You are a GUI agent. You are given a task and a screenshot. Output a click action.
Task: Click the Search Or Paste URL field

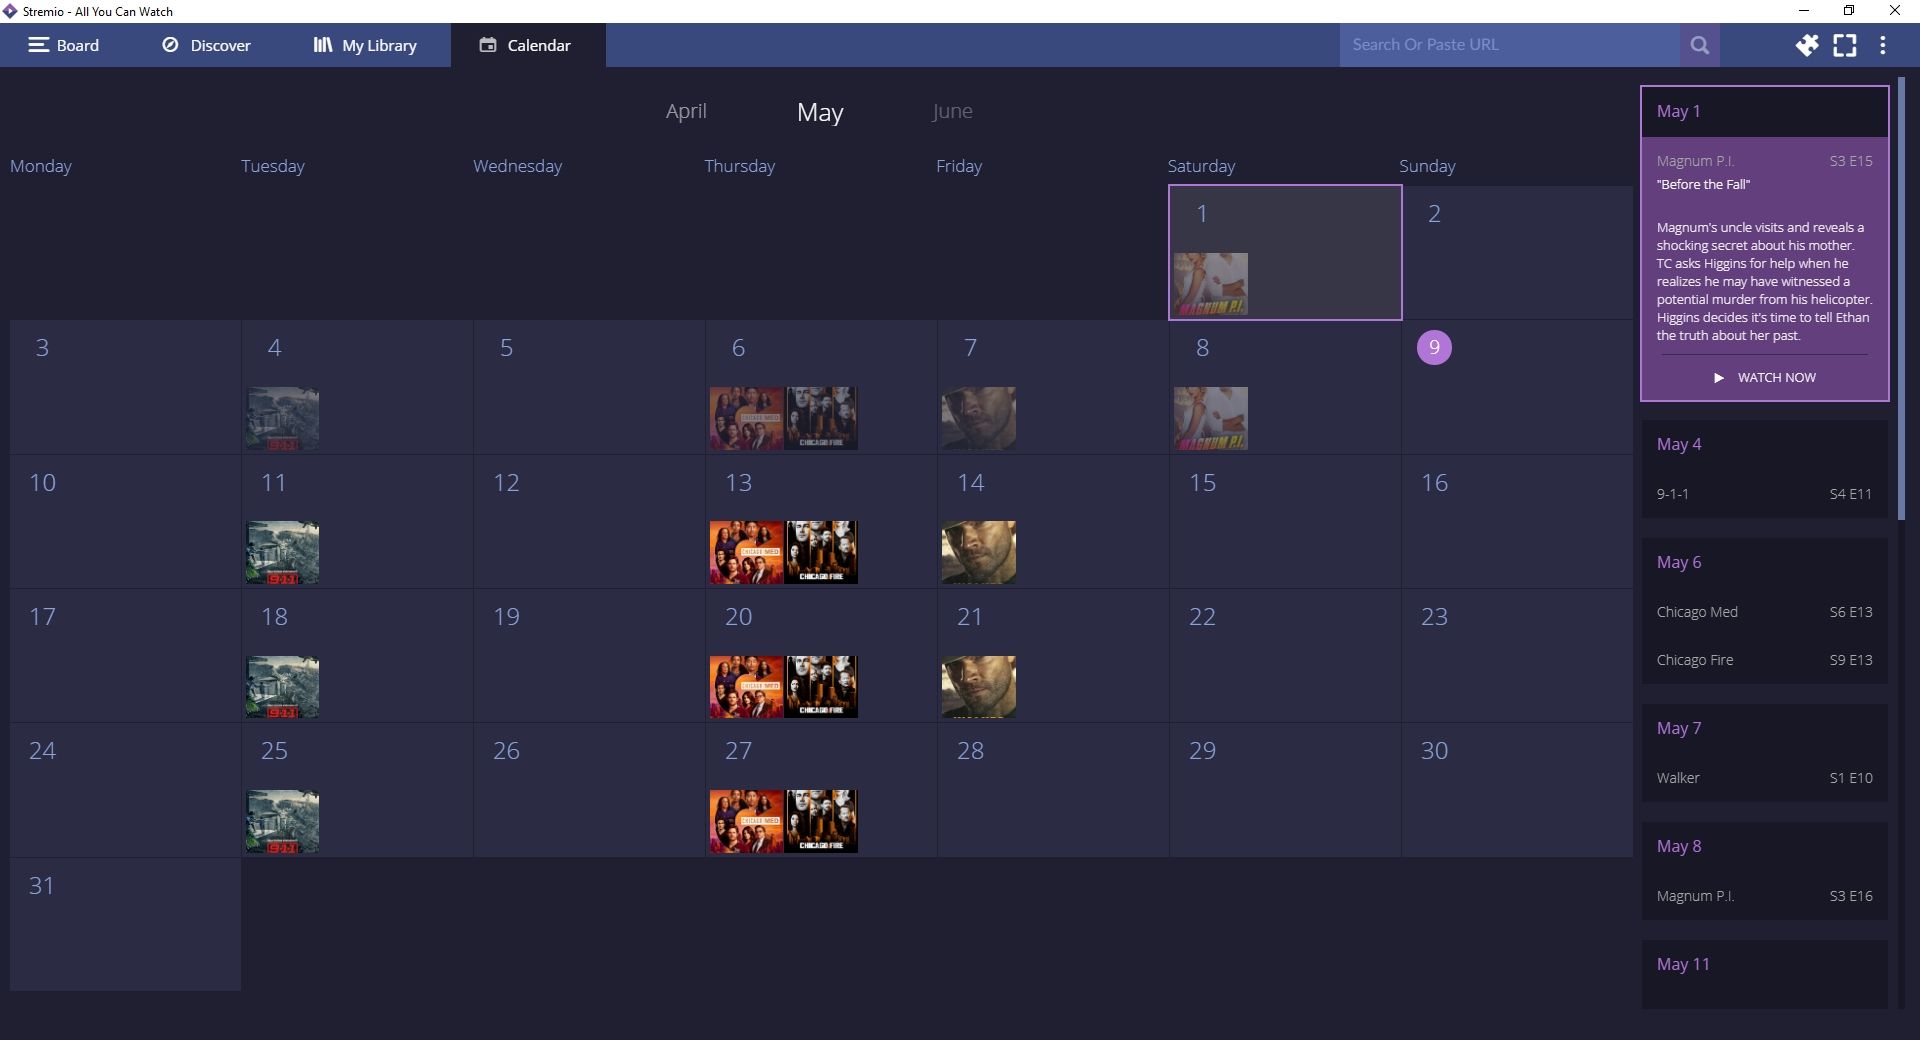(1510, 45)
